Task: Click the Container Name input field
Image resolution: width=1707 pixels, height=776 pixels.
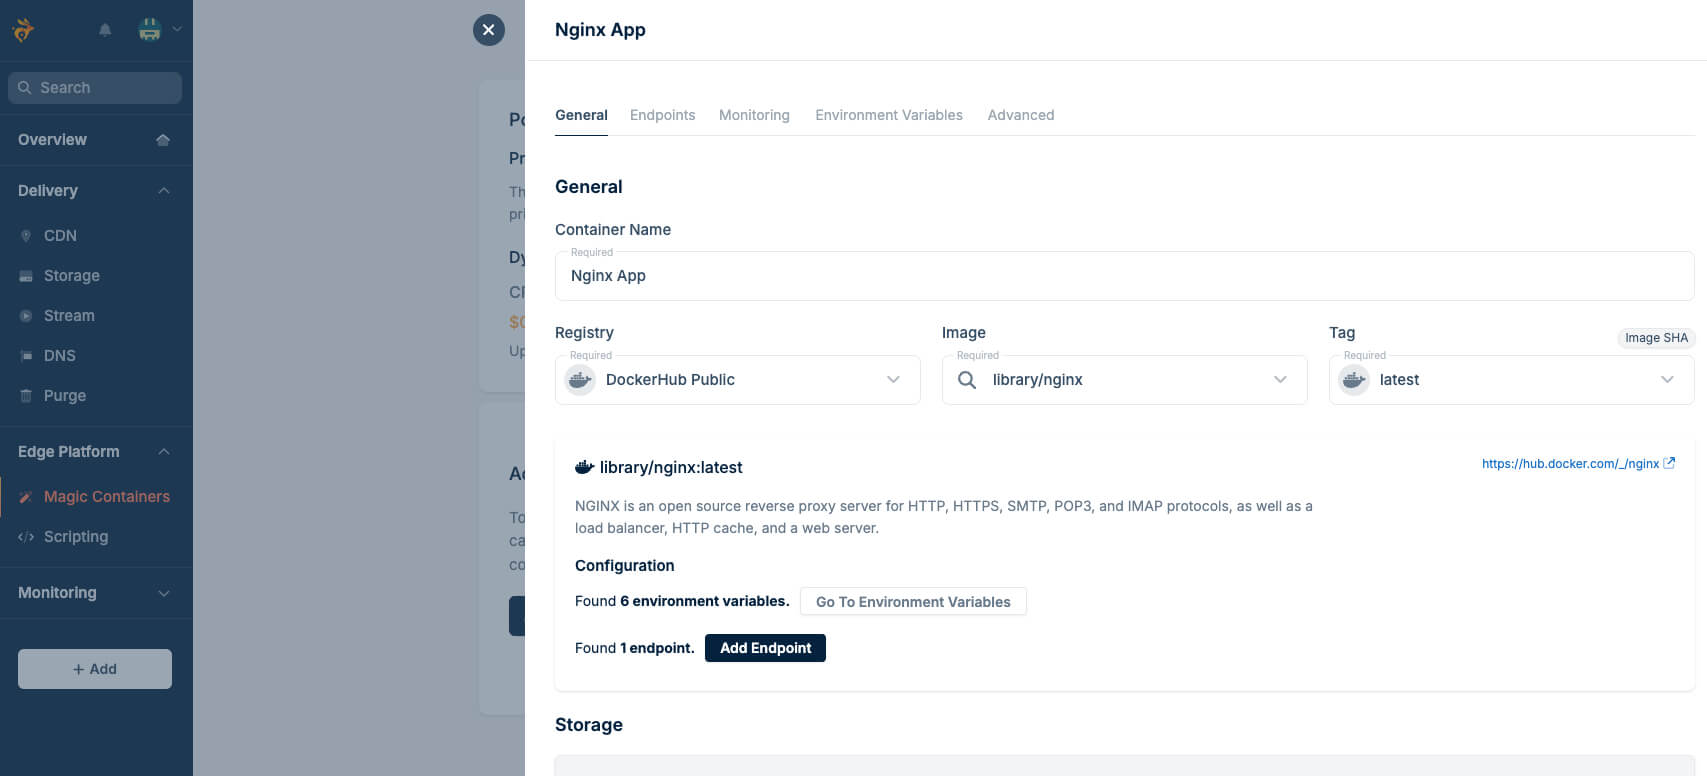Action: 1124,276
